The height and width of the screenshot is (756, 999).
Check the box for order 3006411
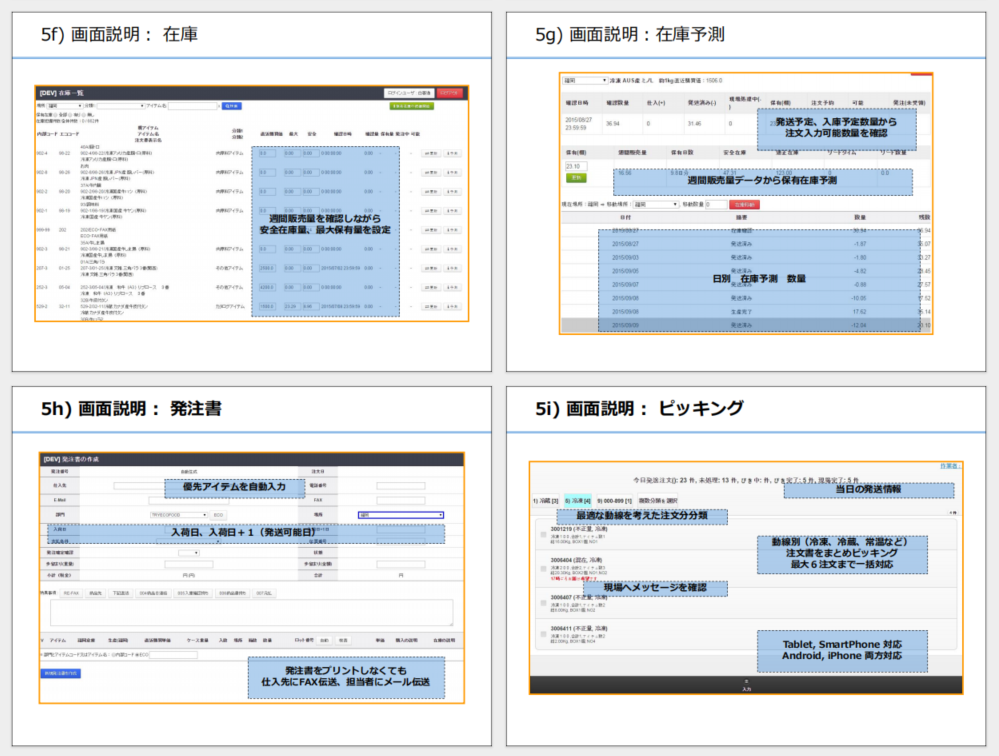[543, 634]
